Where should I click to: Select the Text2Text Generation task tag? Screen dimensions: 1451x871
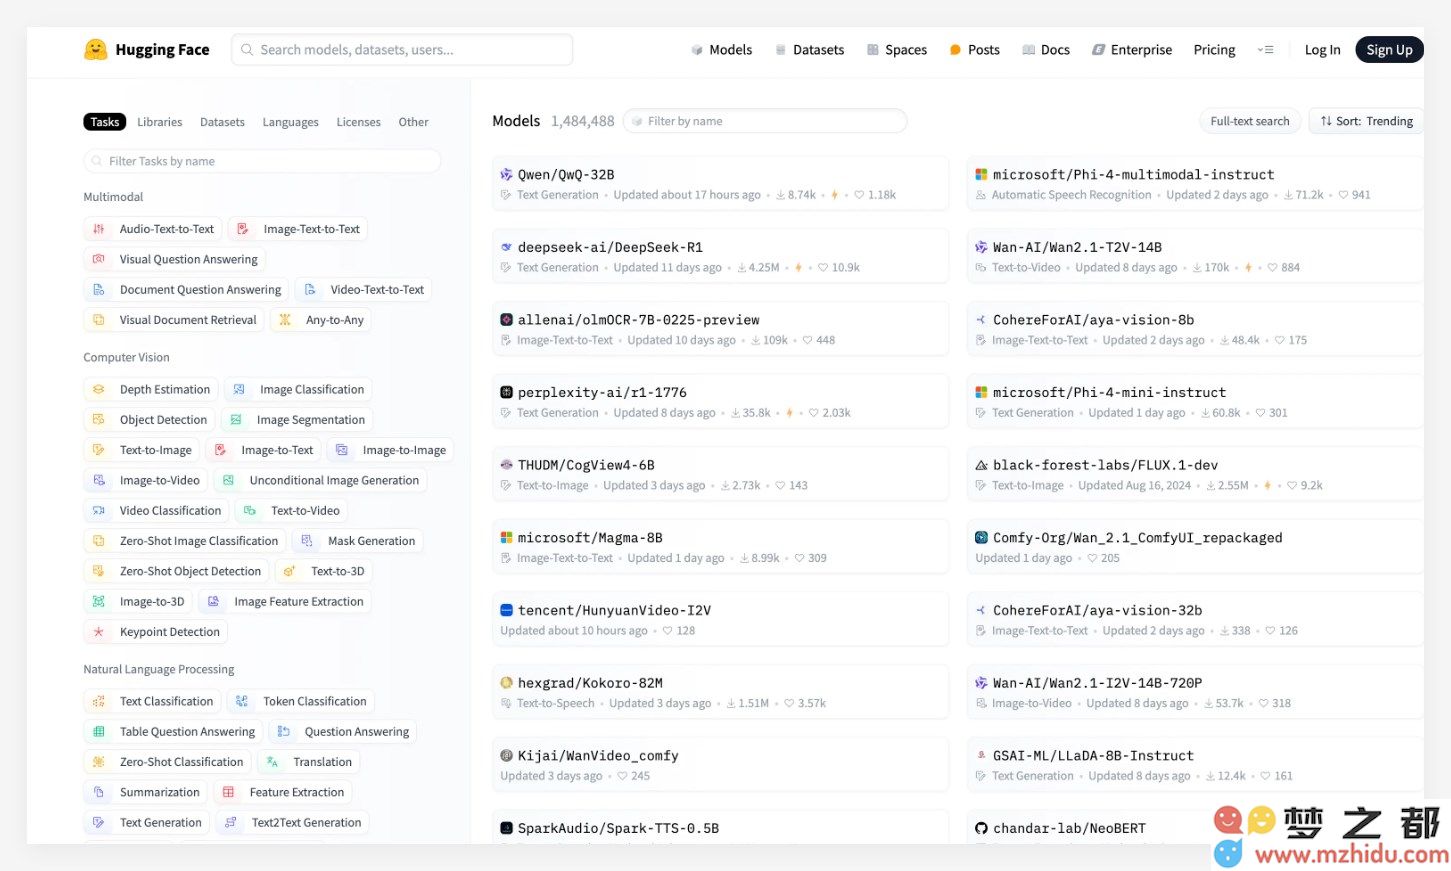(292, 823)
